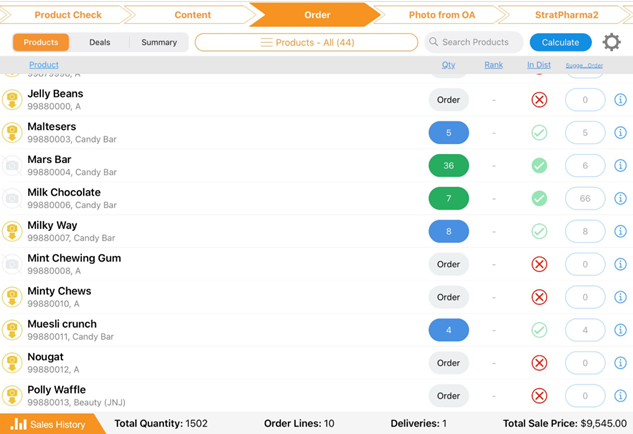Toggle In Dist for Nougat
The height and width of the screenshot is (434, 633).
coord(539,363)
